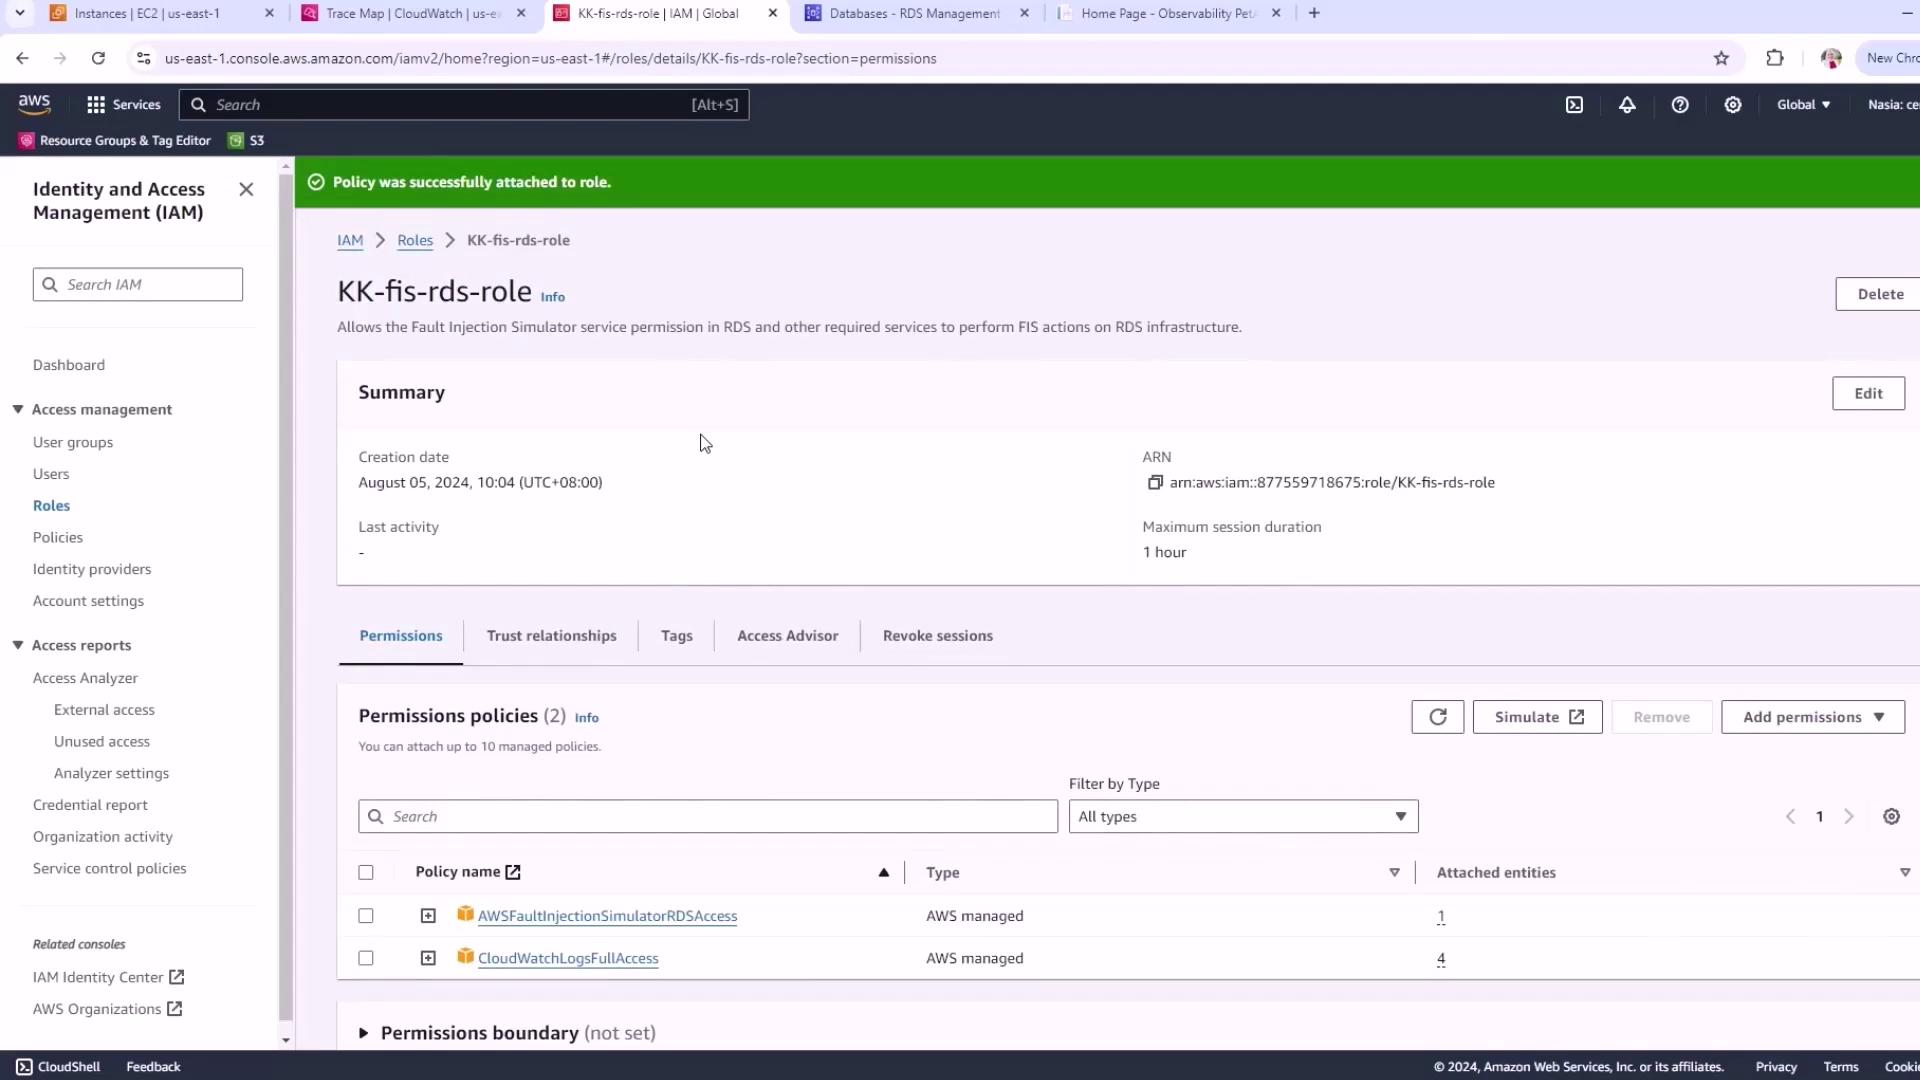Image resolution: width=1920 pixels, height=1080 pixels.
Task: Close the IAM navigation panel
Action: coord(246,190)
